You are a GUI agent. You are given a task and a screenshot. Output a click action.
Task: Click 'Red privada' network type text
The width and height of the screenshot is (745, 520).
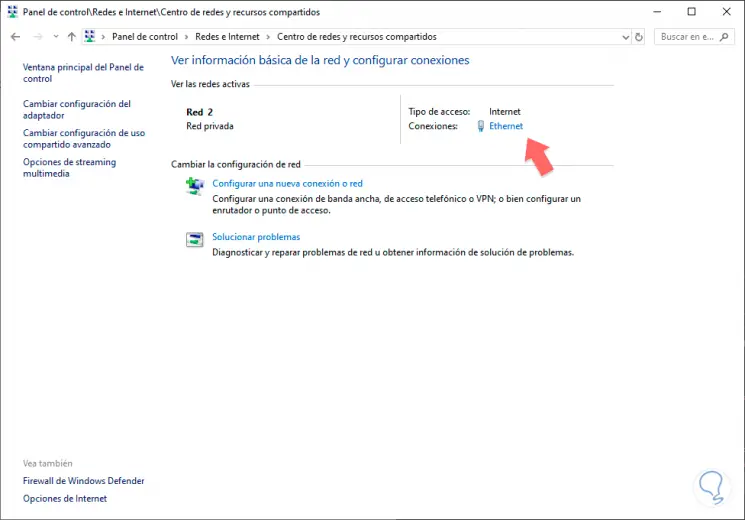[x=210, y=126]
